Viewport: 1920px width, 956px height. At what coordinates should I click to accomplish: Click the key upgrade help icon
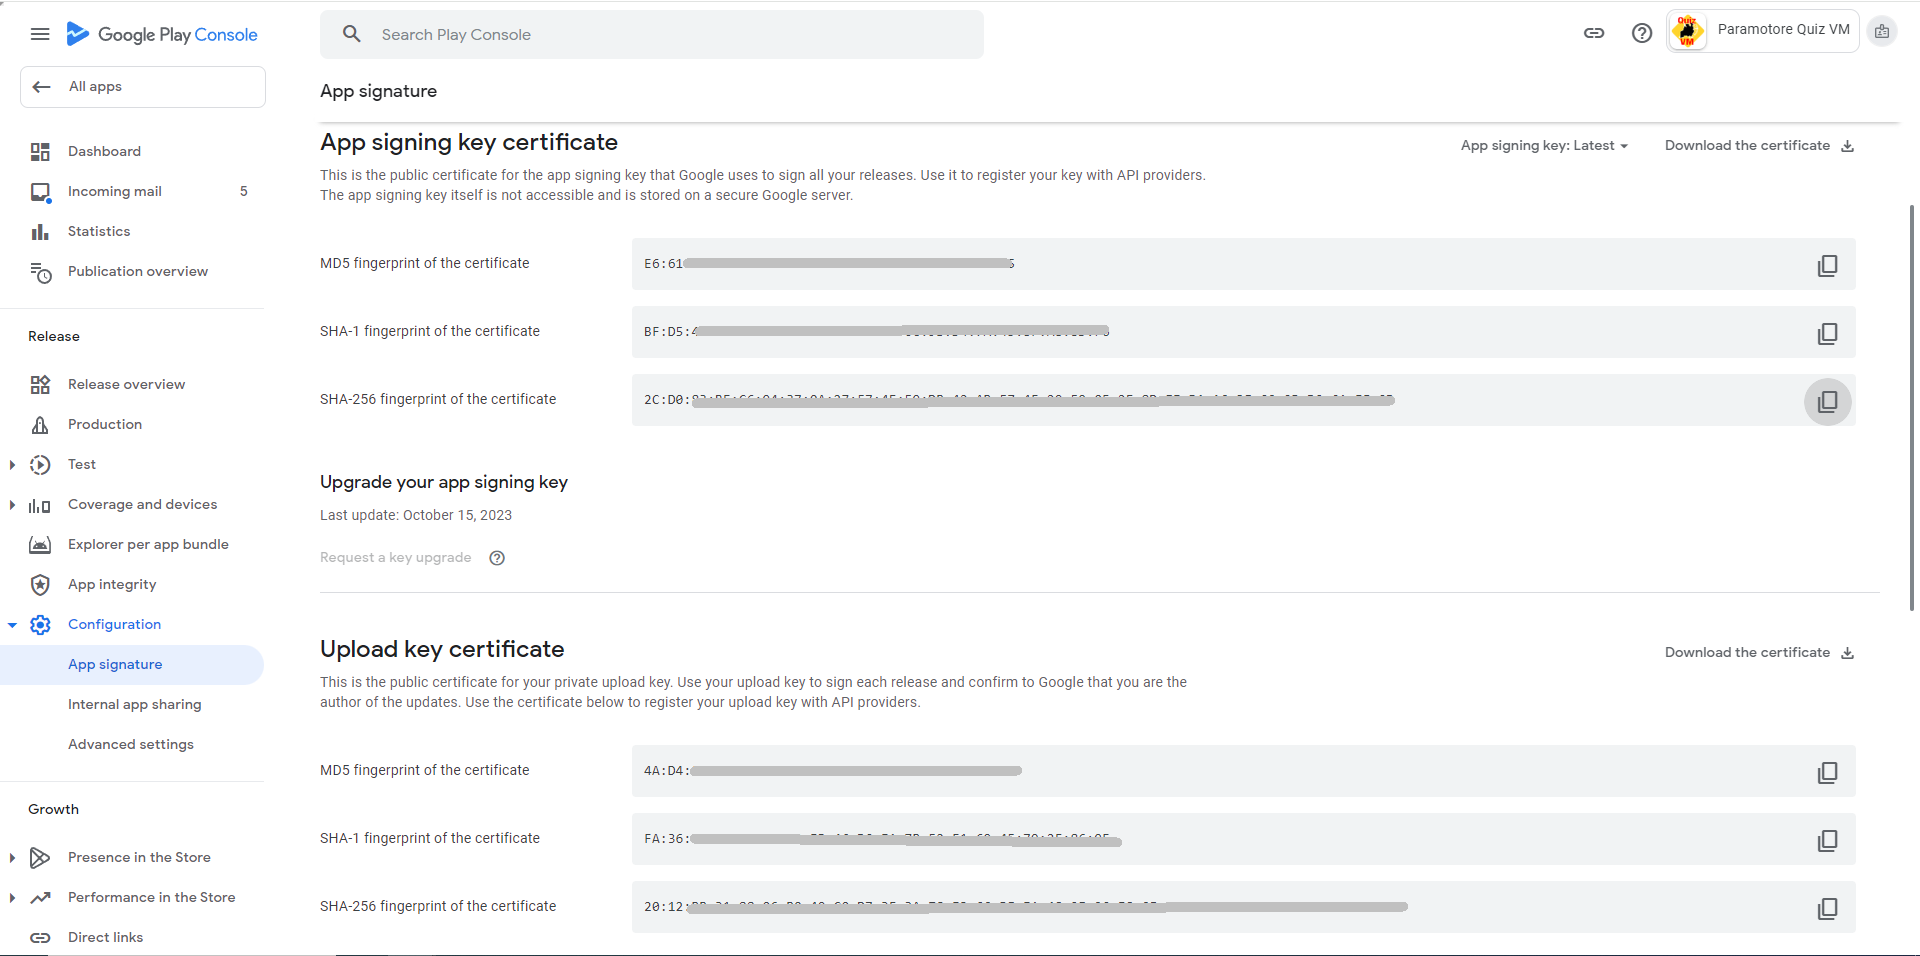(x=497, y=558)
